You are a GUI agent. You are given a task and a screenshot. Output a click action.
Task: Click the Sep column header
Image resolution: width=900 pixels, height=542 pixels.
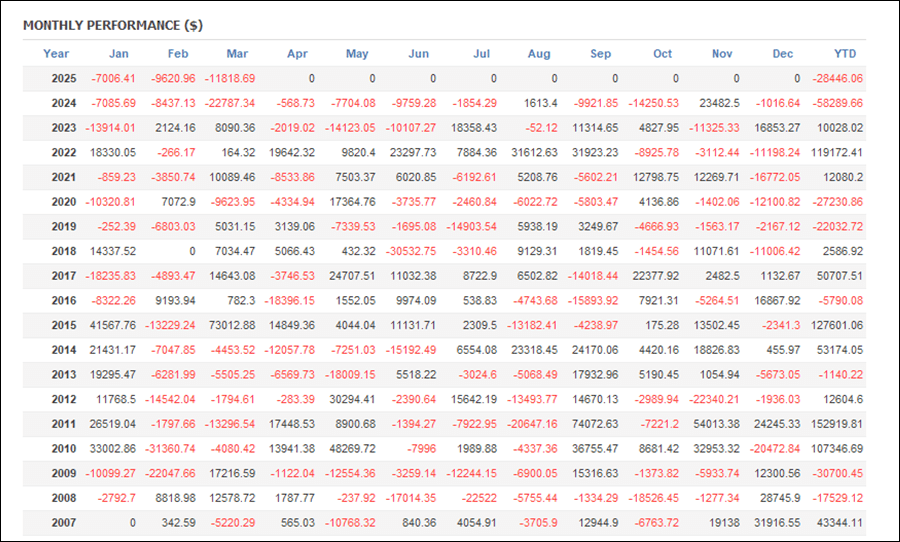pos(600,53)
